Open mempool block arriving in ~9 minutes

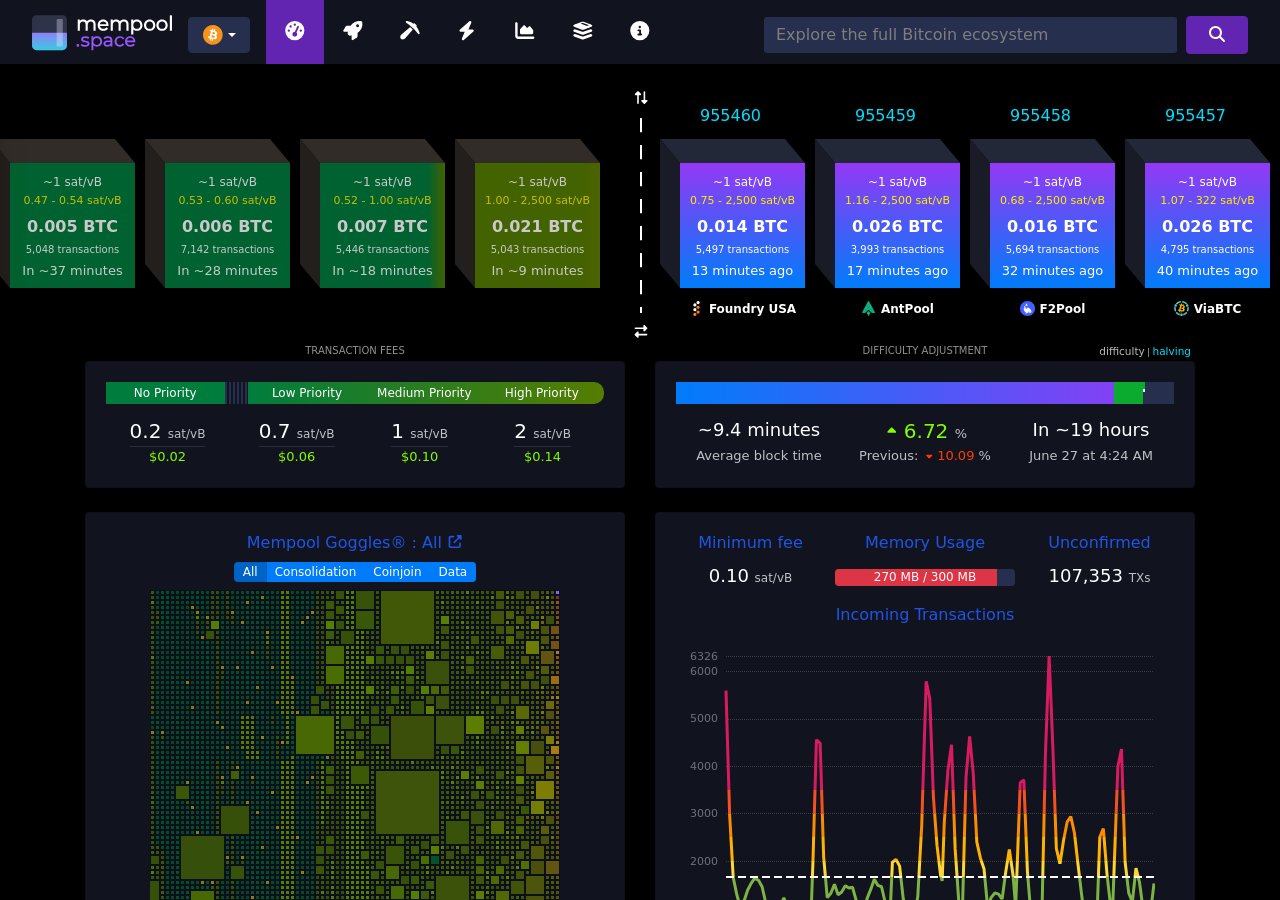(537, 225)
